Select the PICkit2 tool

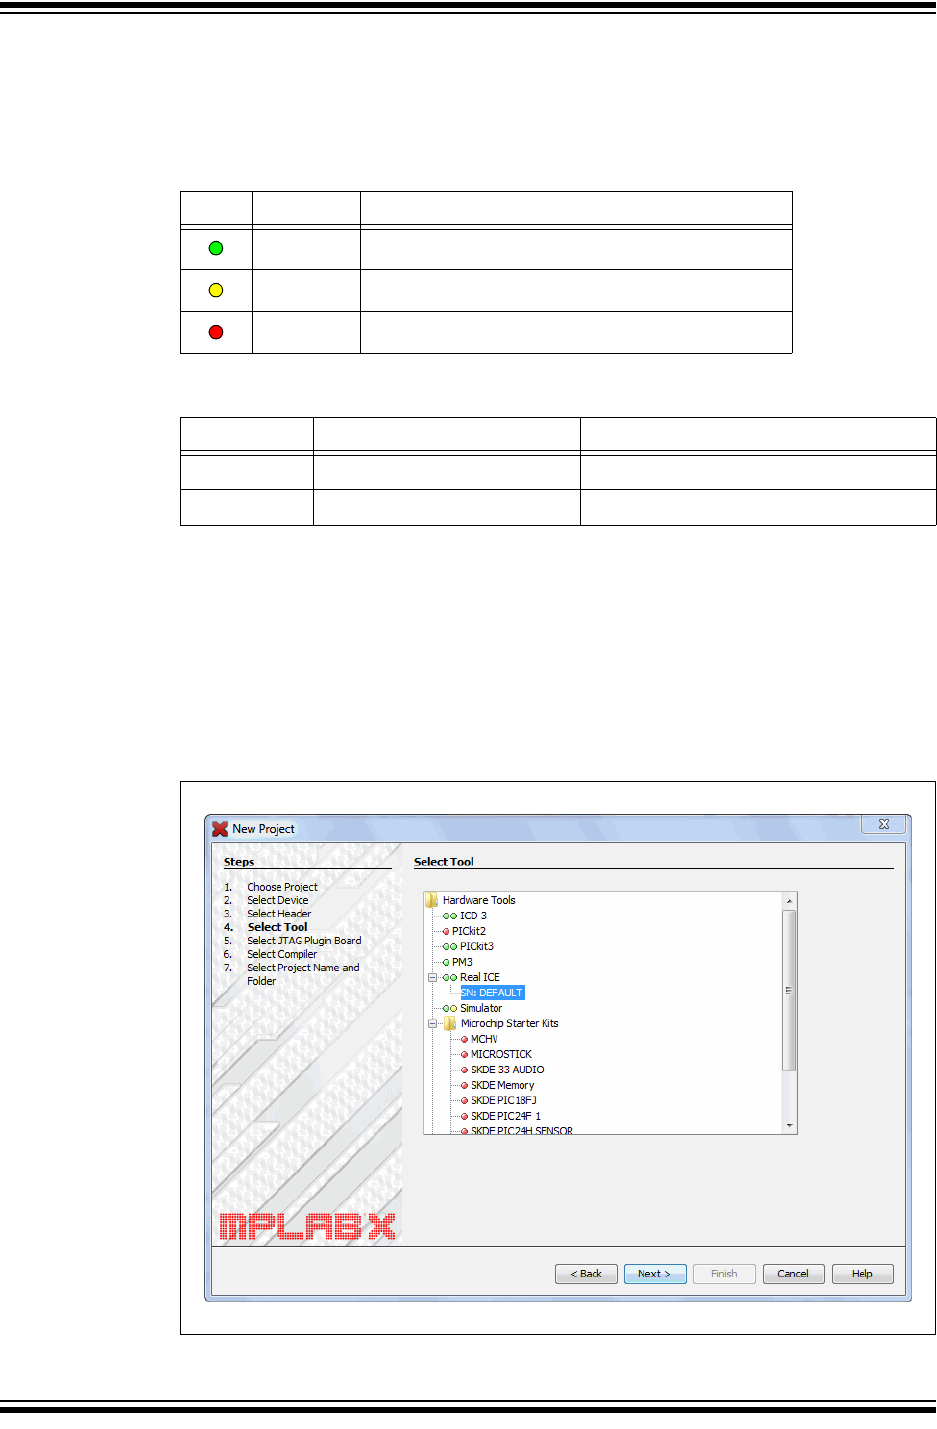pos(469,931)
